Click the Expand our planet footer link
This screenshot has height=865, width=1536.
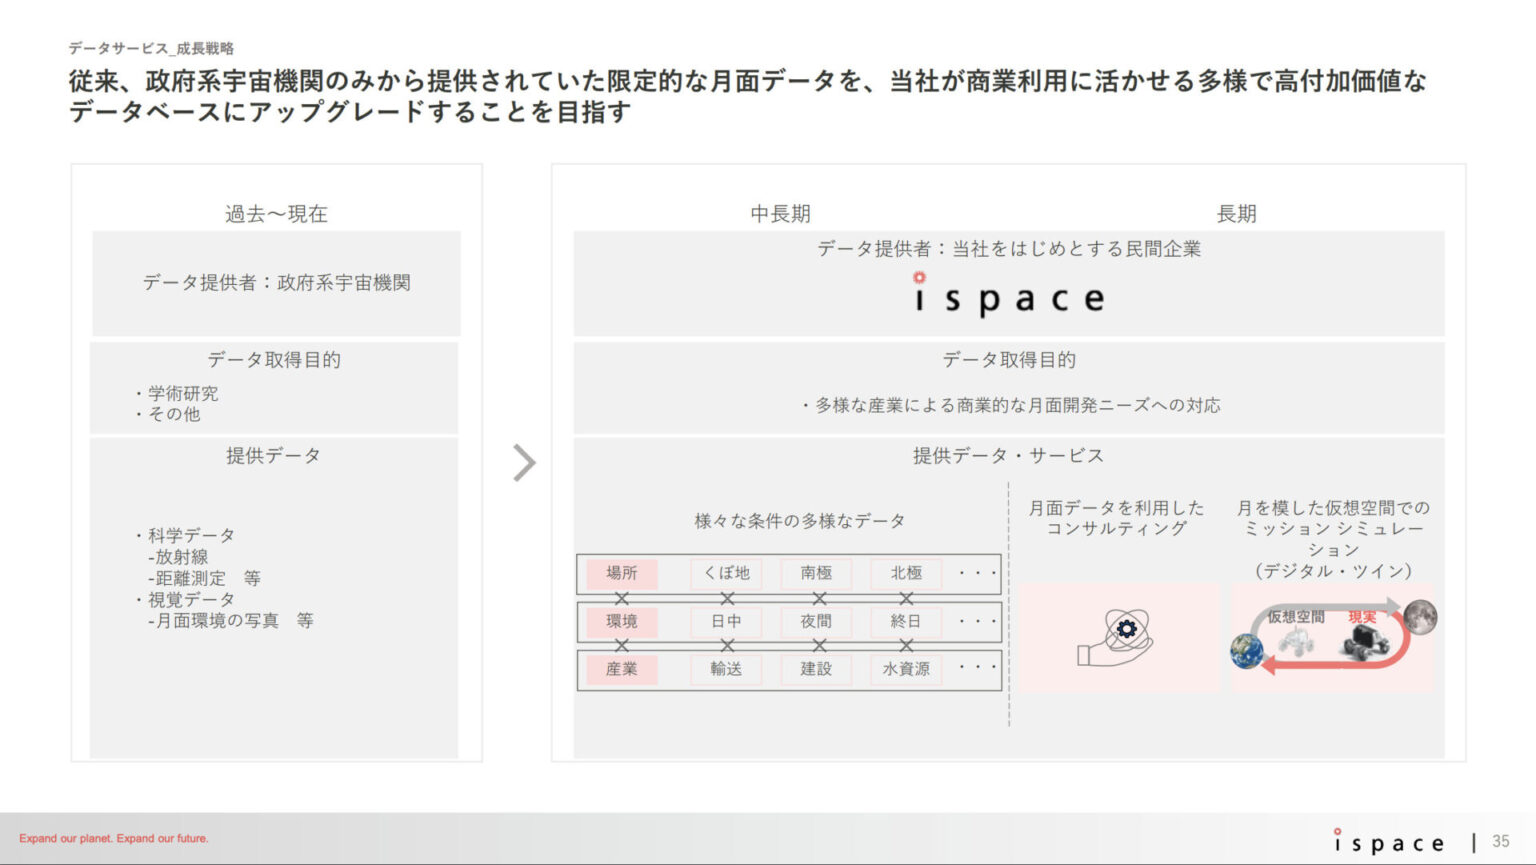tap(114, 839)
